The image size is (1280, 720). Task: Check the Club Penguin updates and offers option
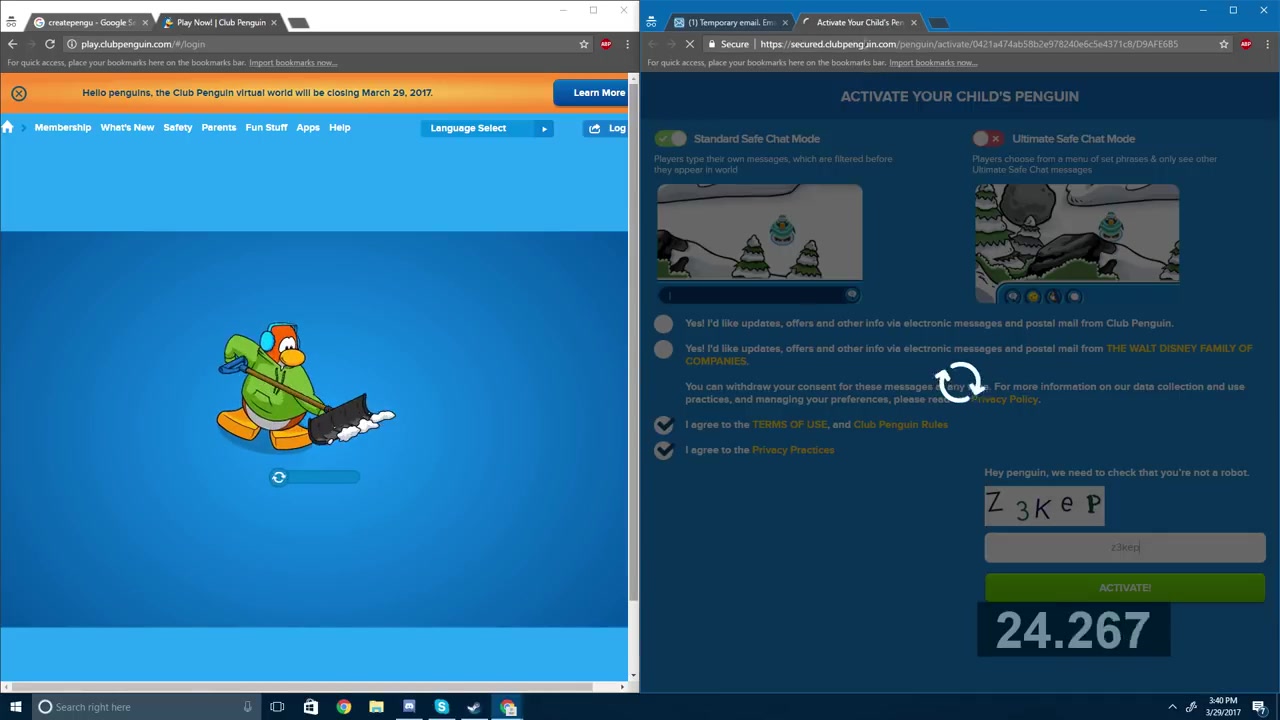(664, 324)
